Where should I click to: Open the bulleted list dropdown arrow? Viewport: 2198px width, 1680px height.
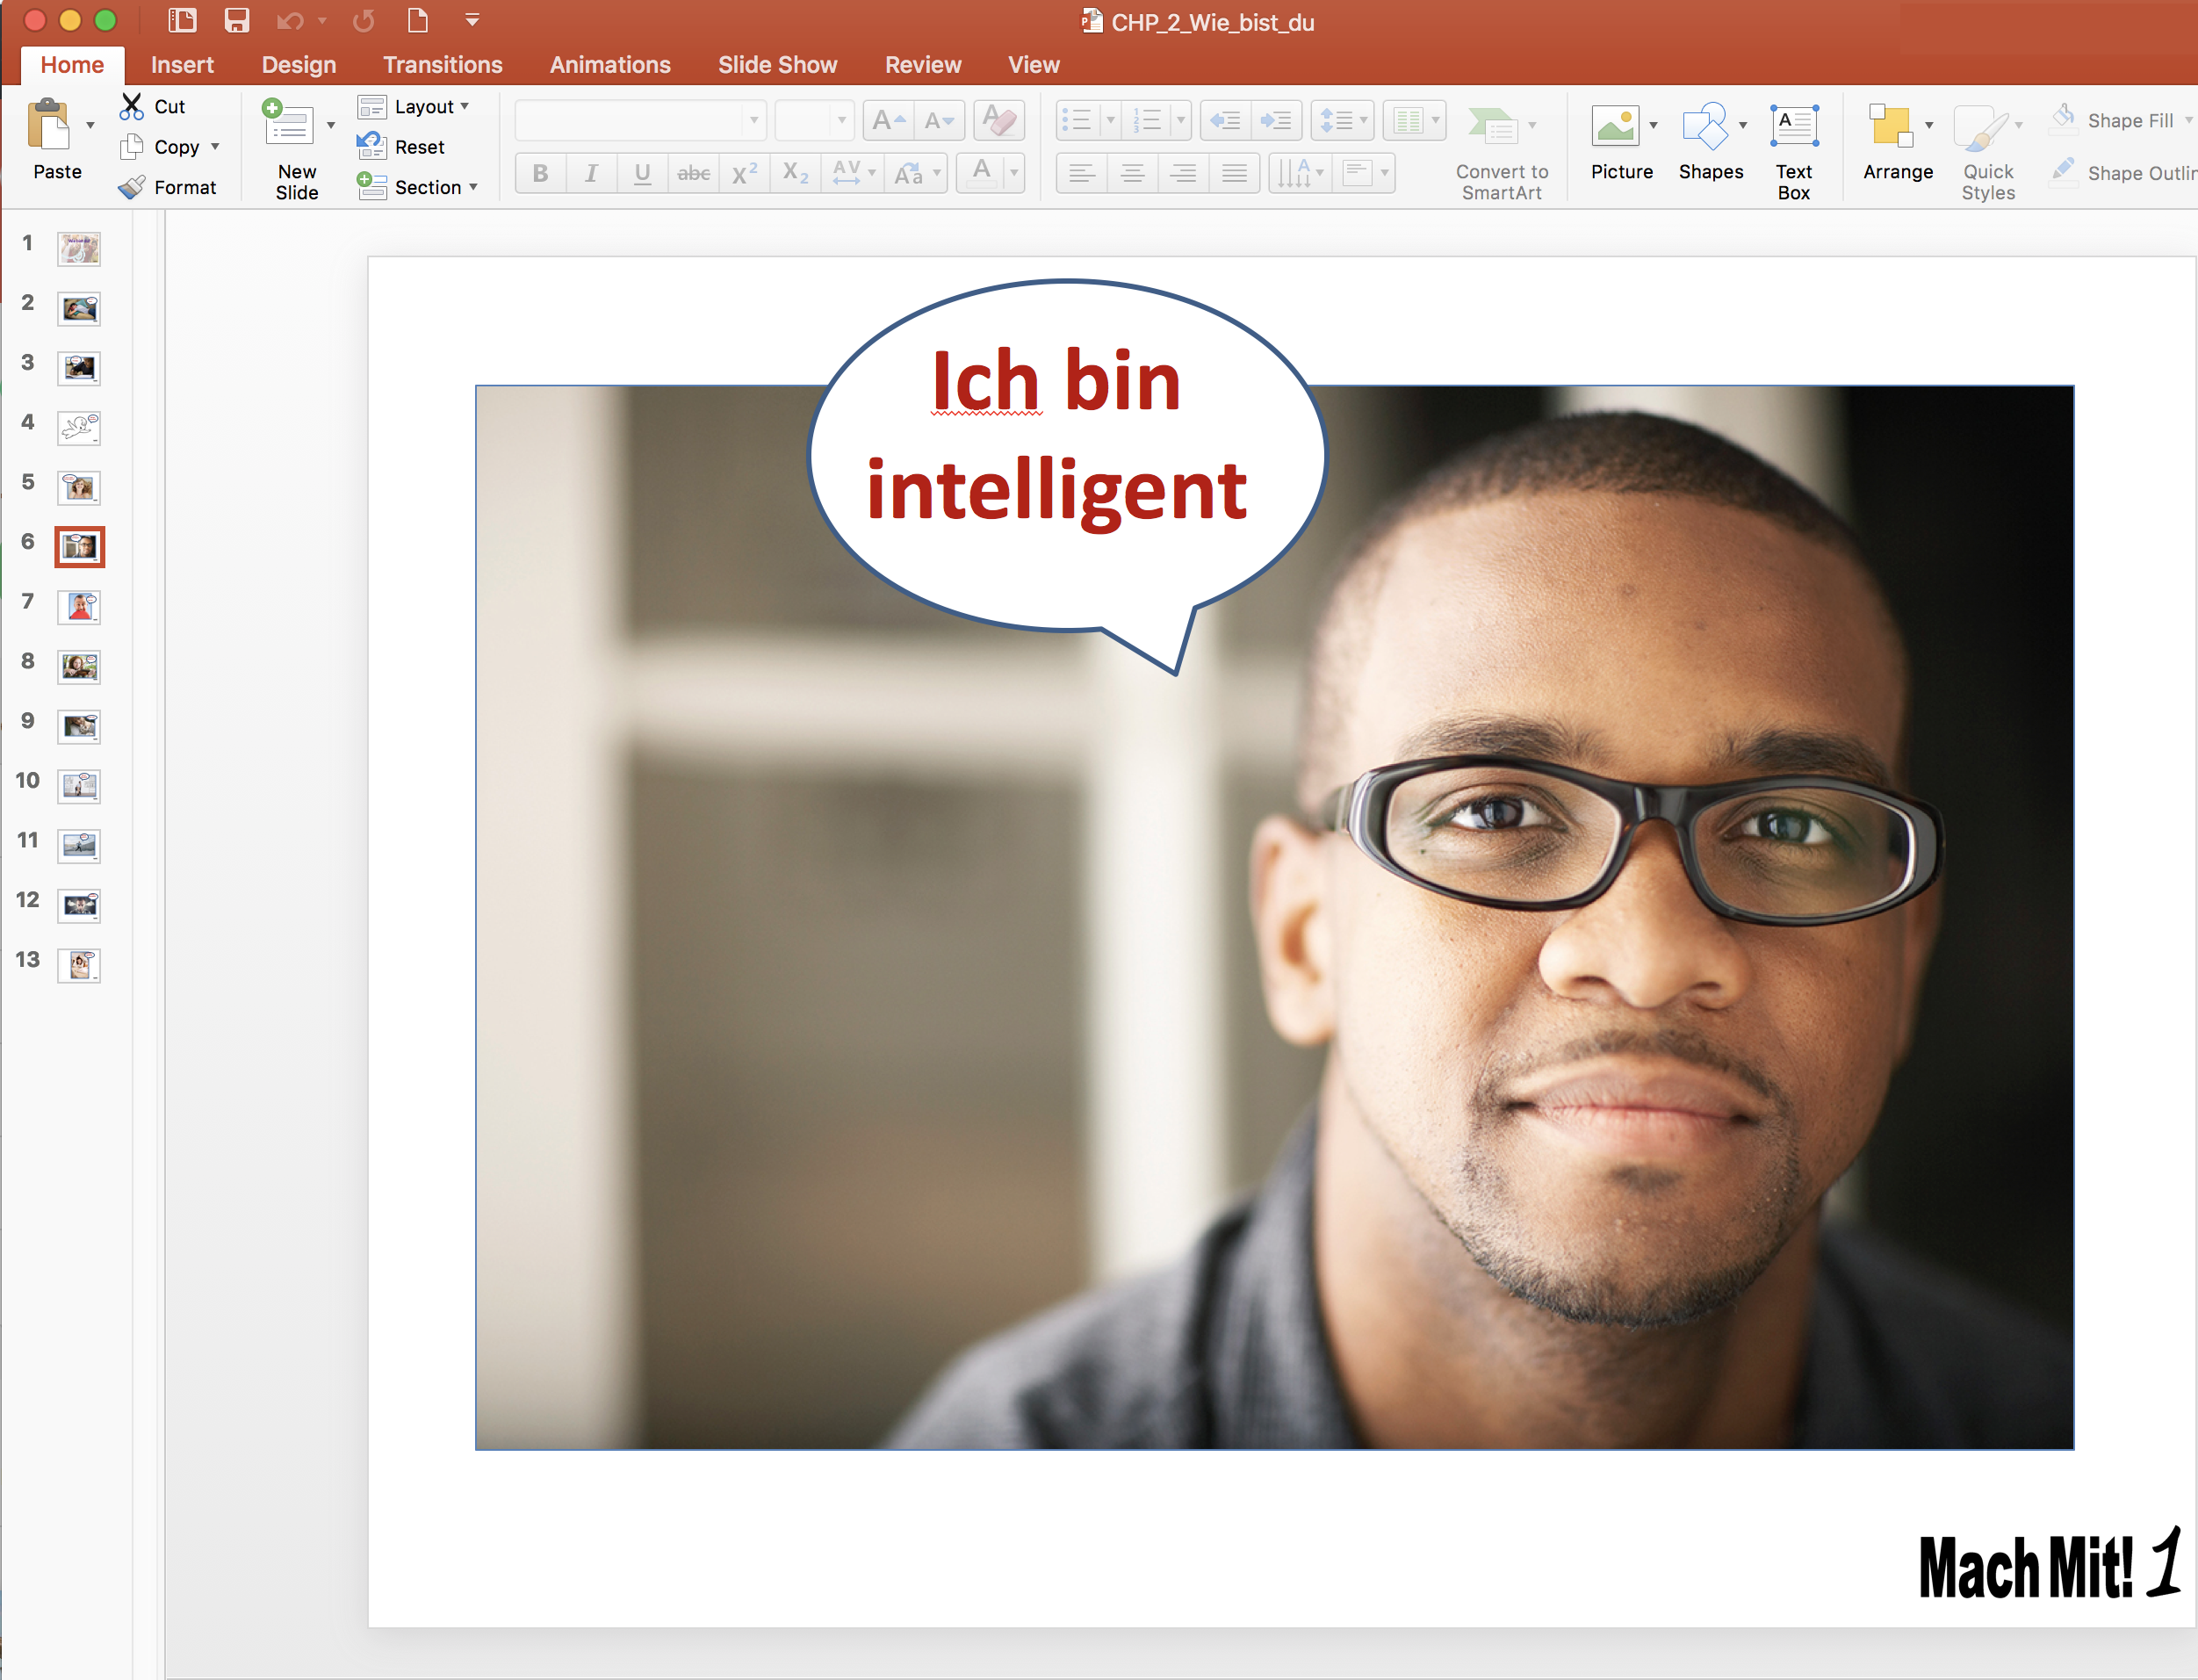[x=1110, y=121]
